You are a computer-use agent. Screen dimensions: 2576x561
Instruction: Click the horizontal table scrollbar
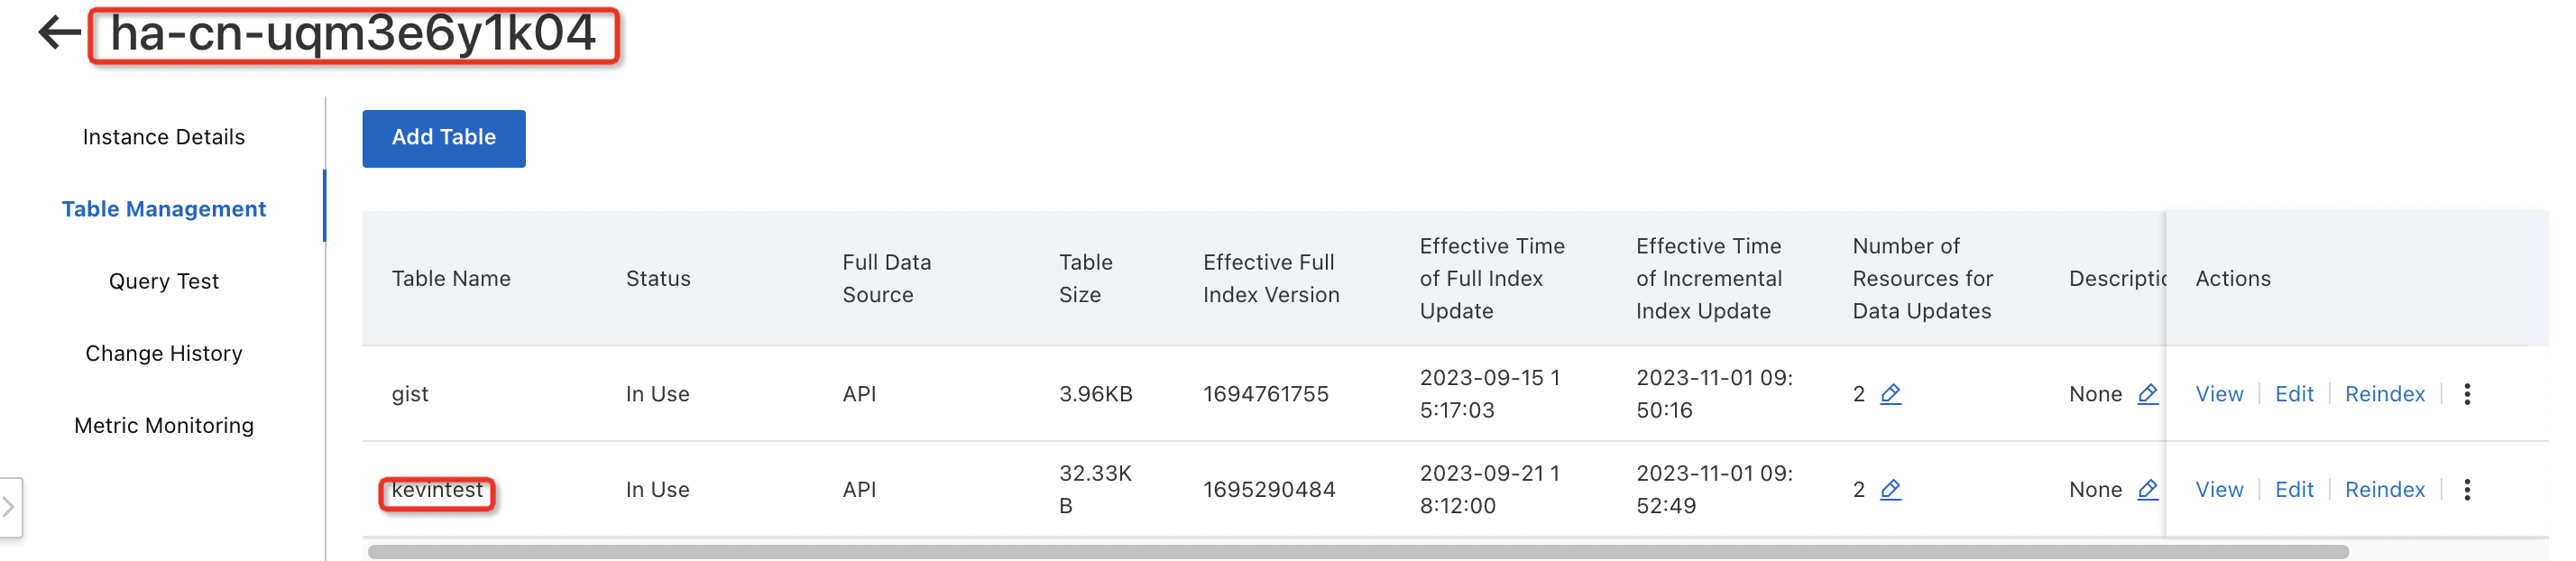1358,552
